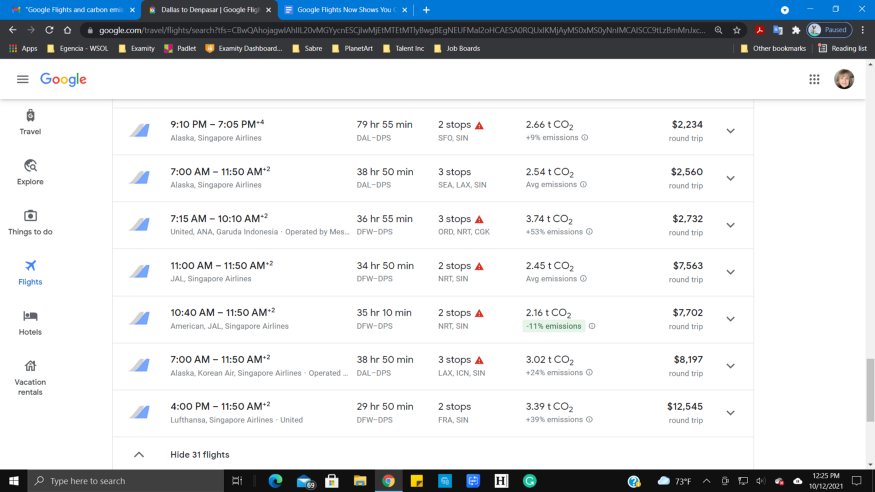Open the Chrome three-dot menu
This screenshot has width=875, height=492.
pos(863,30)
